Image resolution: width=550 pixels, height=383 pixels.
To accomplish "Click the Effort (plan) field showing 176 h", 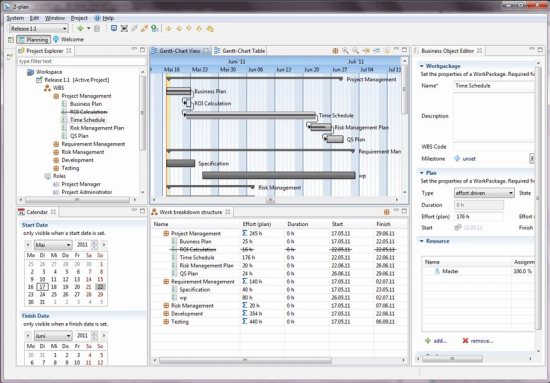I will [x=479, y=217].
